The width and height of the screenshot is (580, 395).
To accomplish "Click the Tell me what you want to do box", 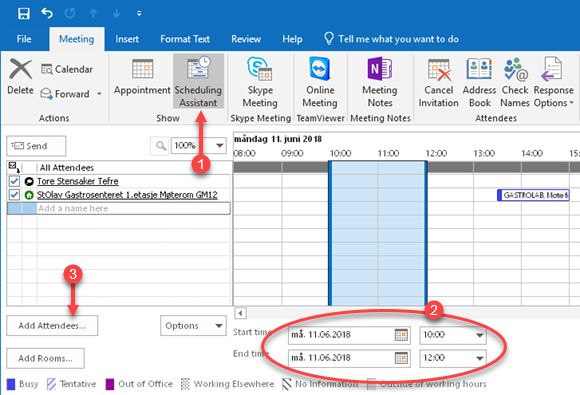I will point(391,39).
